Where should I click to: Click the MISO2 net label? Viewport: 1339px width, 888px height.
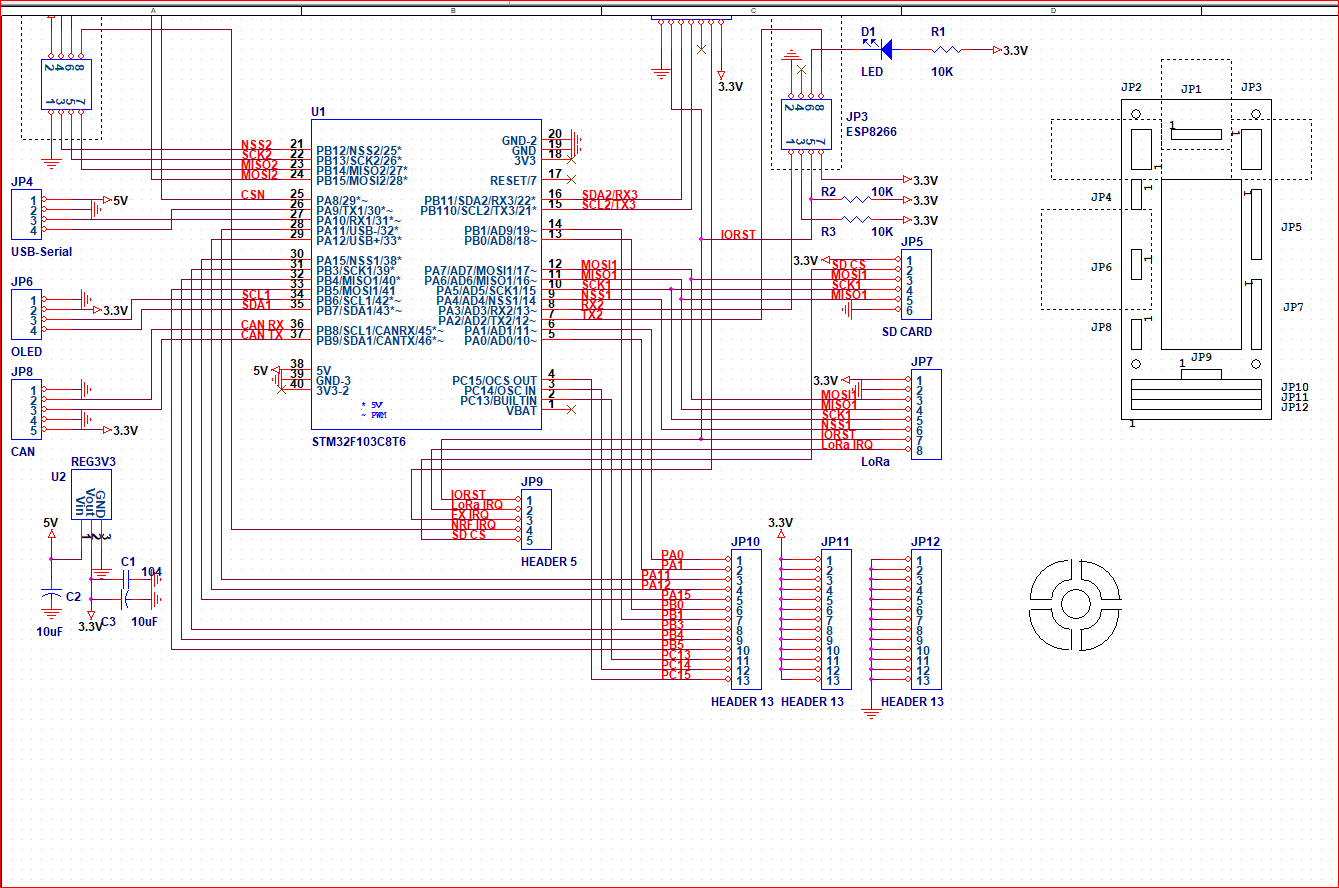coord(259,165)
